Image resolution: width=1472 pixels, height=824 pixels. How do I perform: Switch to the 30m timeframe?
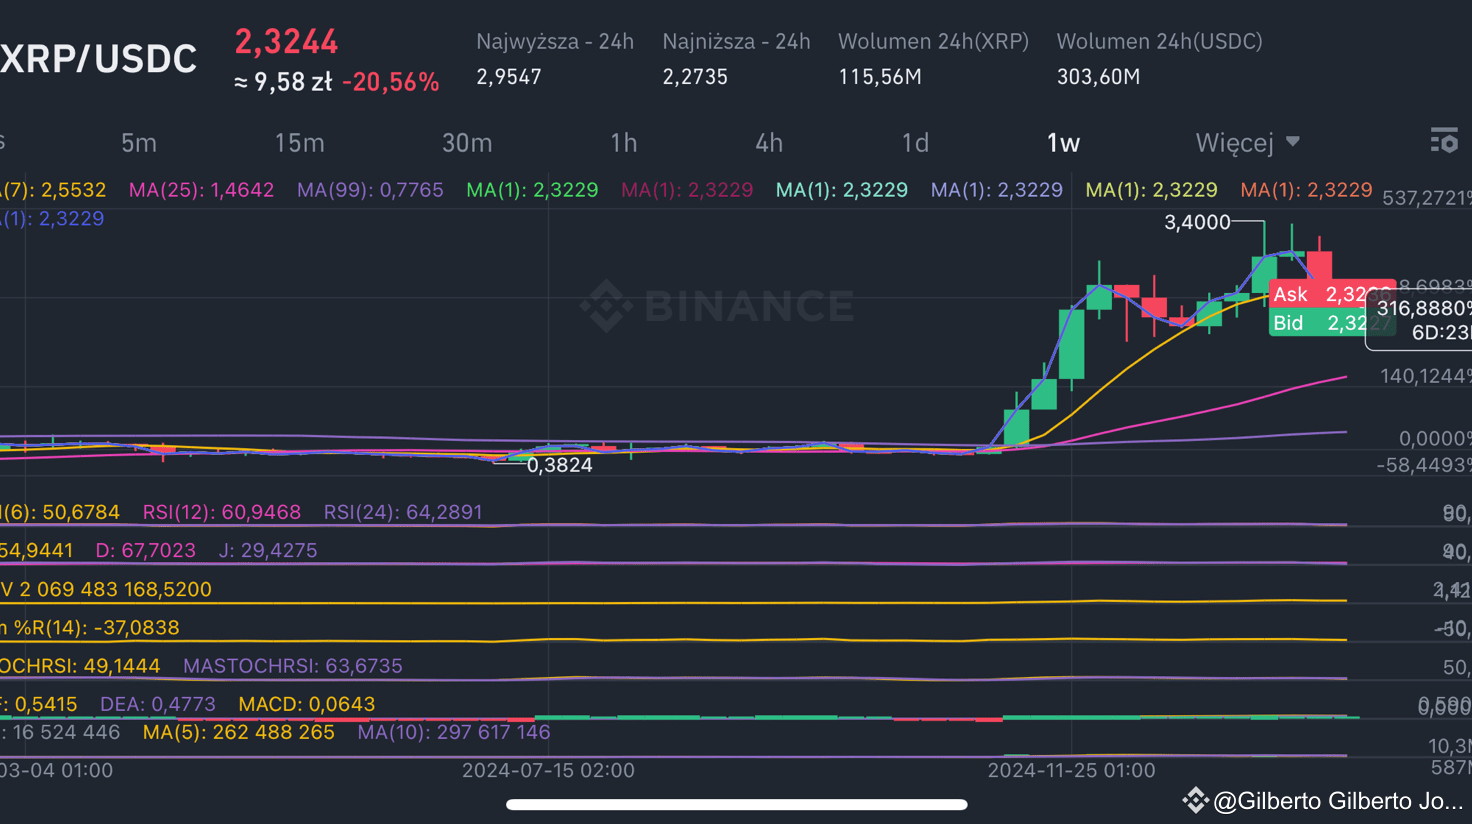467,143
